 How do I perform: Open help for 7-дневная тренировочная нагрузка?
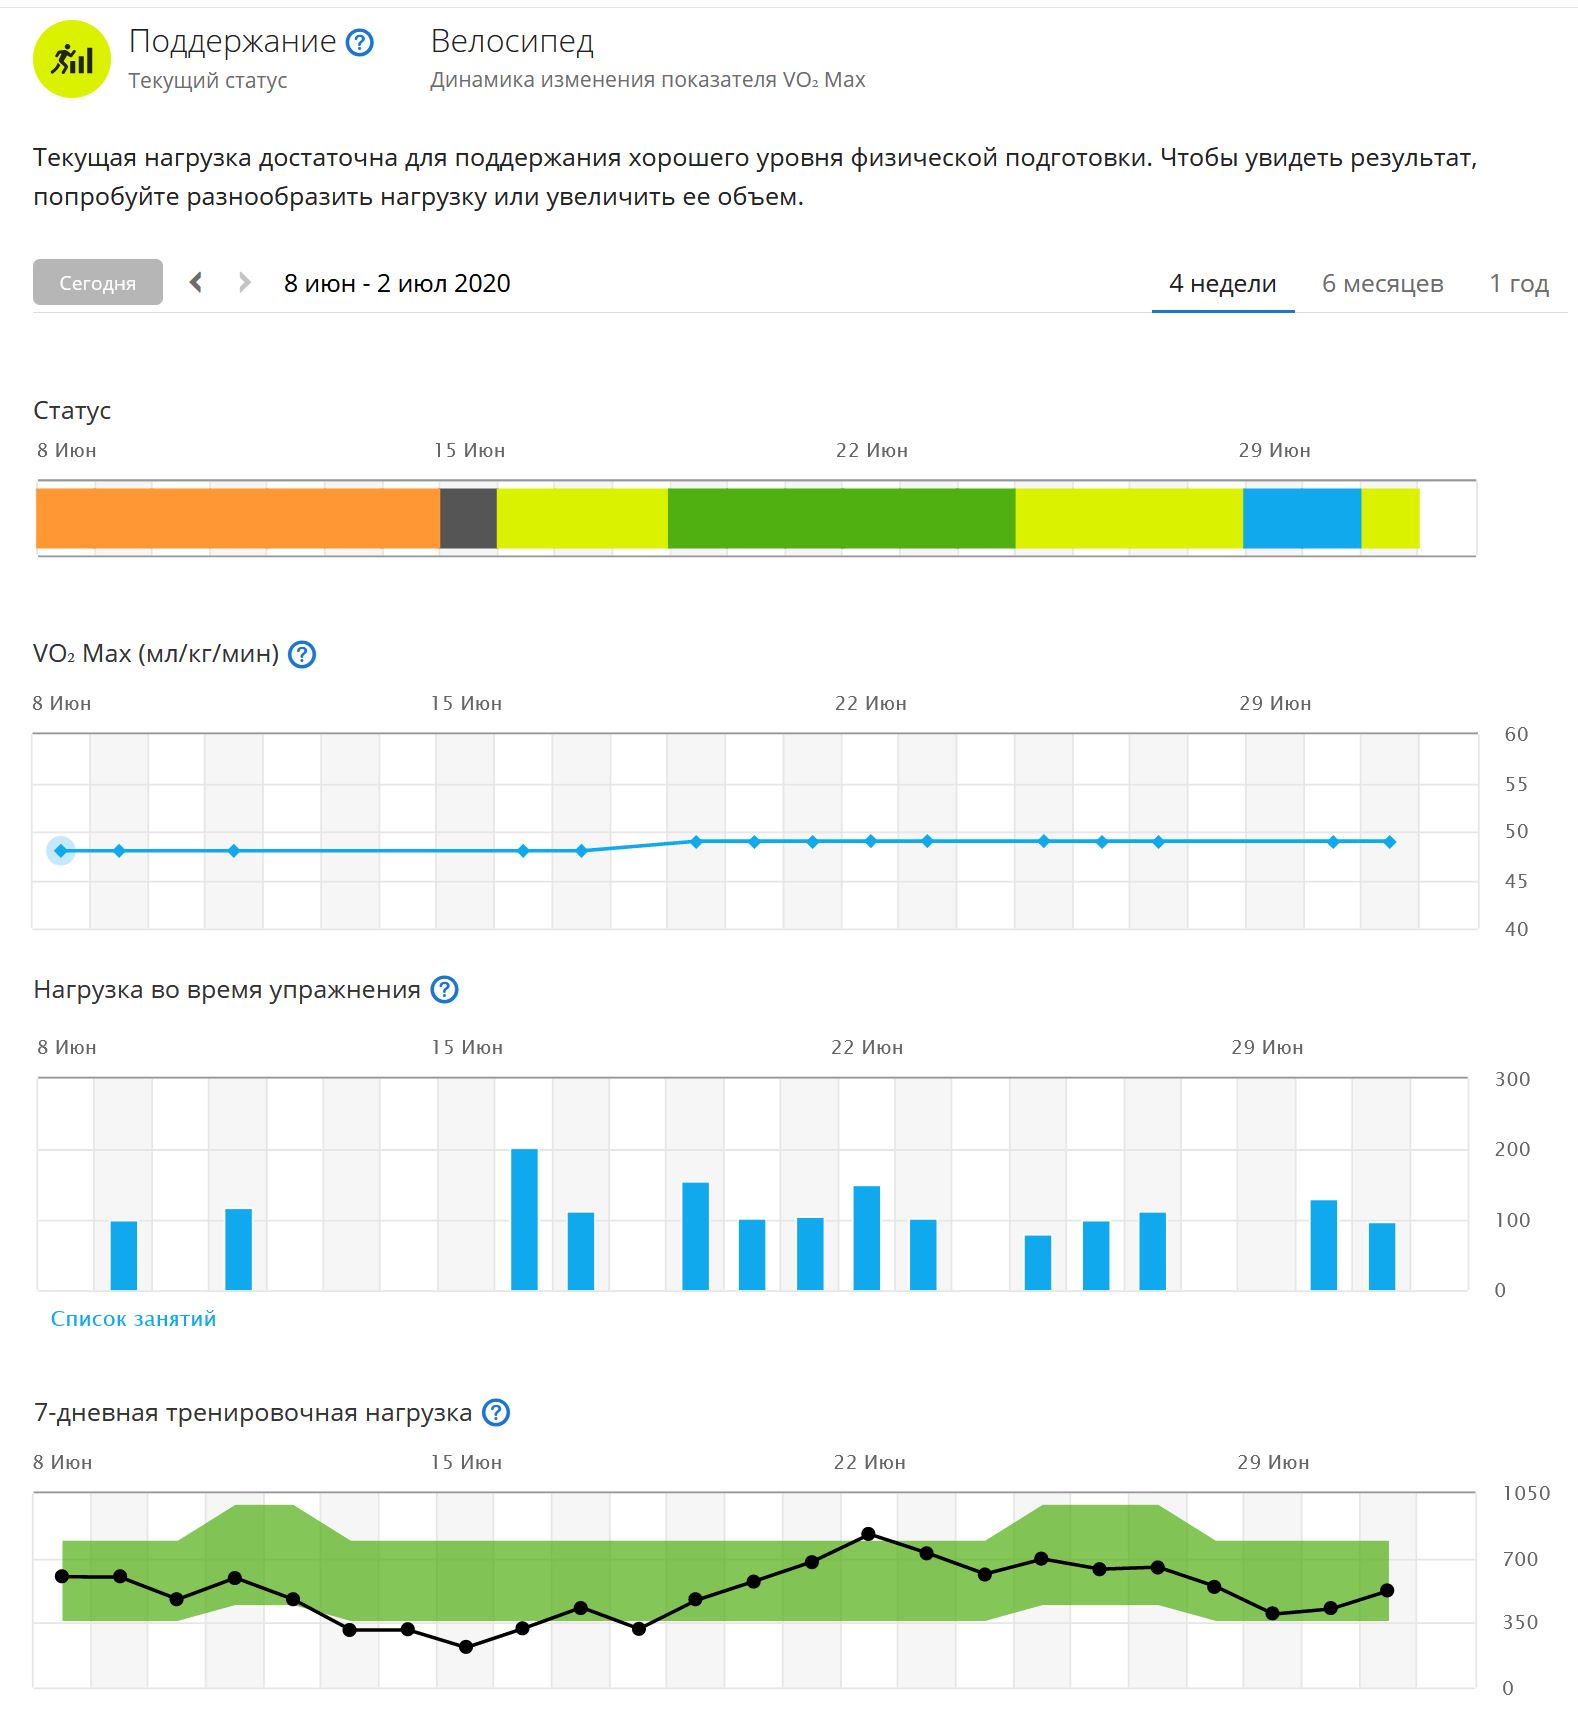[496, 1413]
